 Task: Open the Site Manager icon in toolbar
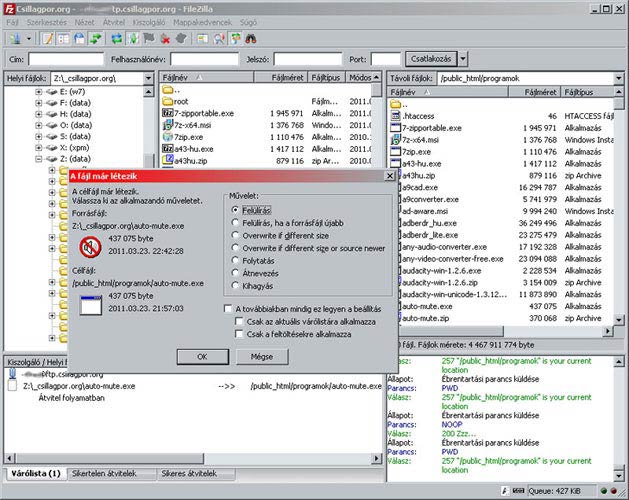click(14, 39)
